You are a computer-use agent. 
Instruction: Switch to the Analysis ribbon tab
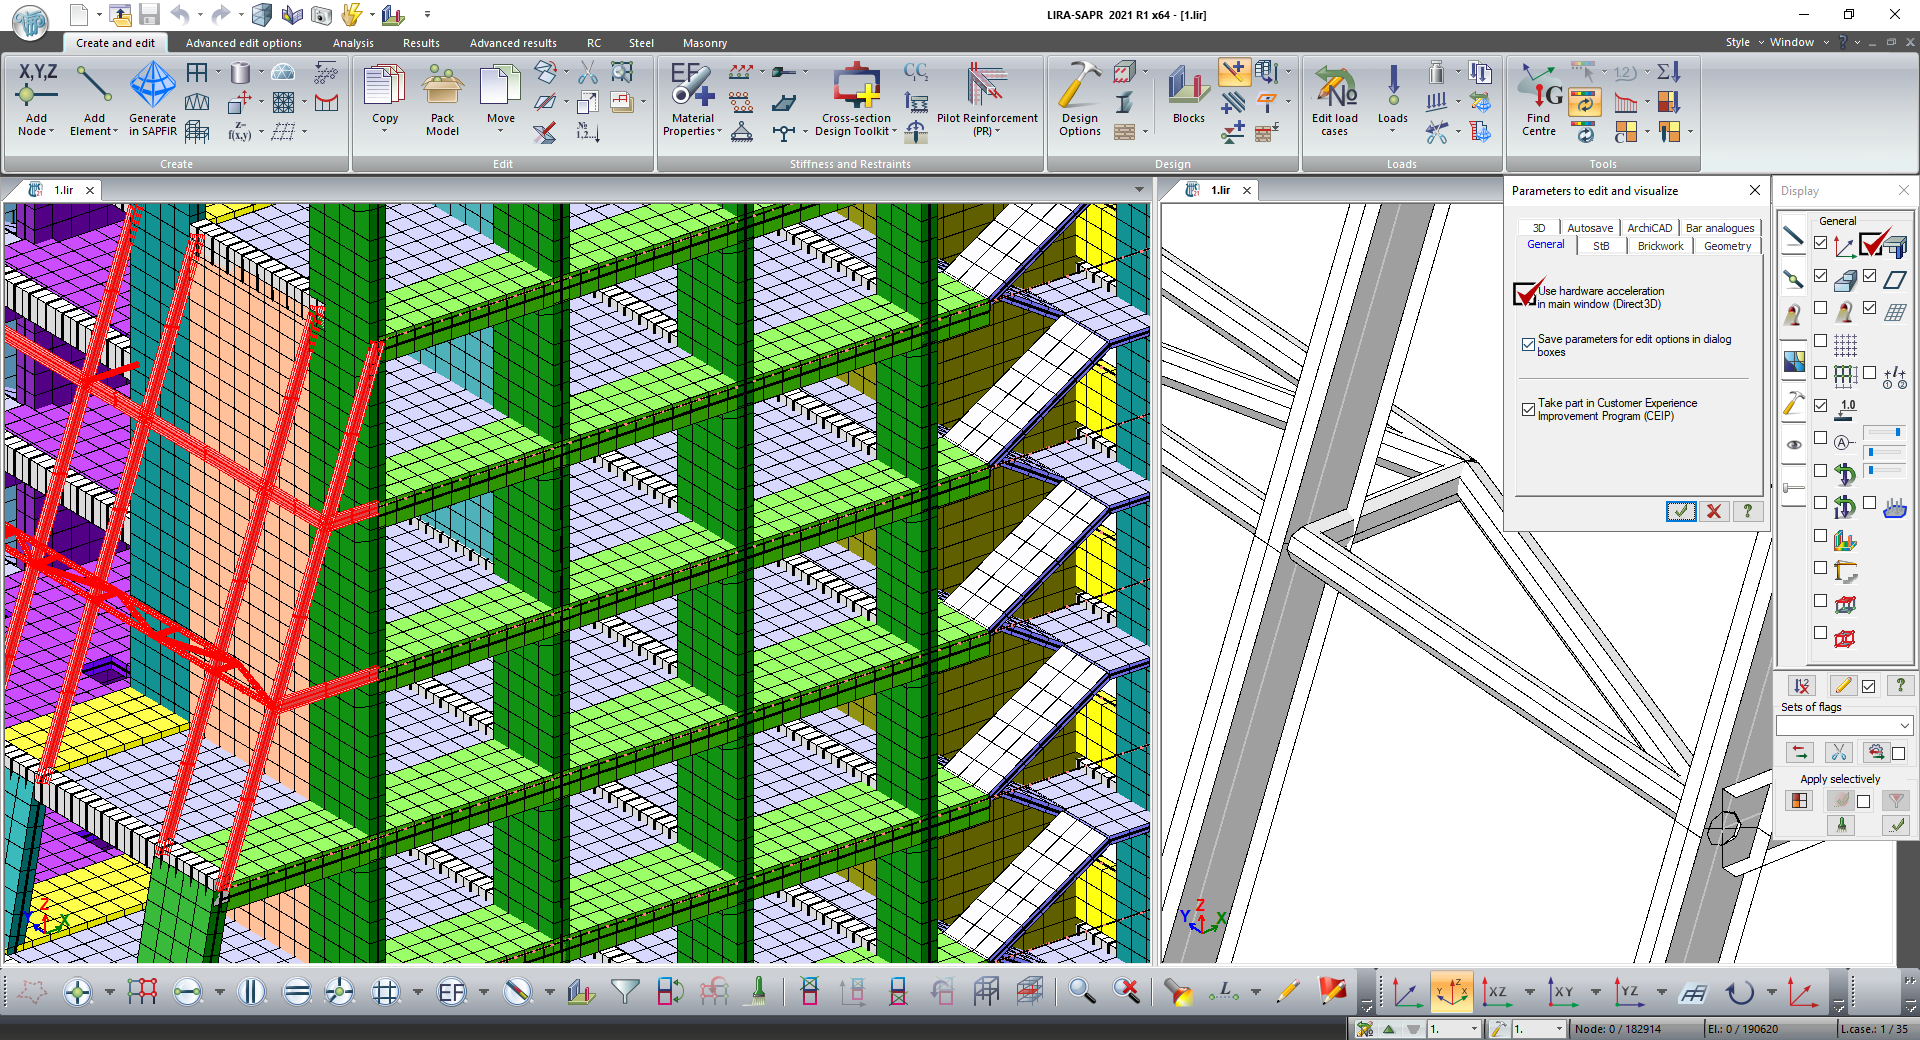pos(353,43)
